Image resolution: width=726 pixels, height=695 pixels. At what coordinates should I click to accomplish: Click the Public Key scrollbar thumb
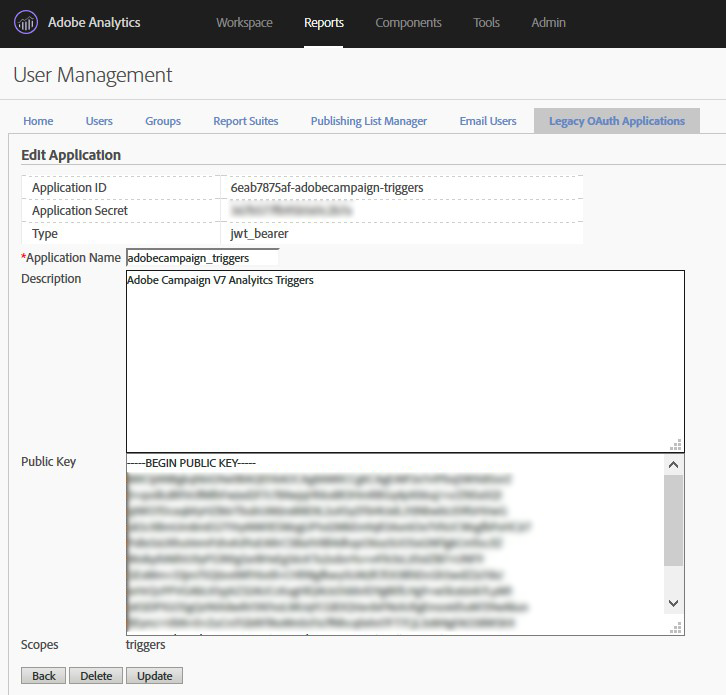click(x=673, y=520)
